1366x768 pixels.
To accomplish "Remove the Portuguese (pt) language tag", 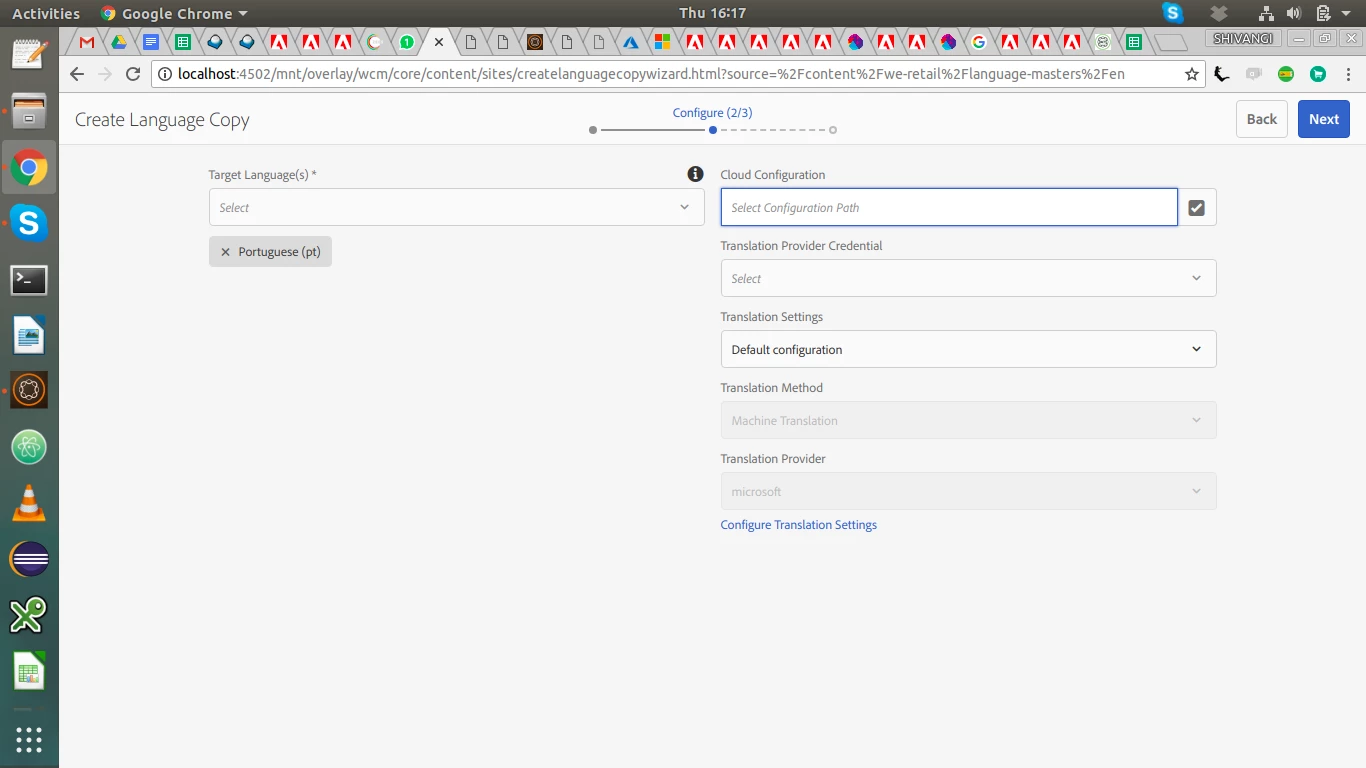I will [x=225, y=252].
